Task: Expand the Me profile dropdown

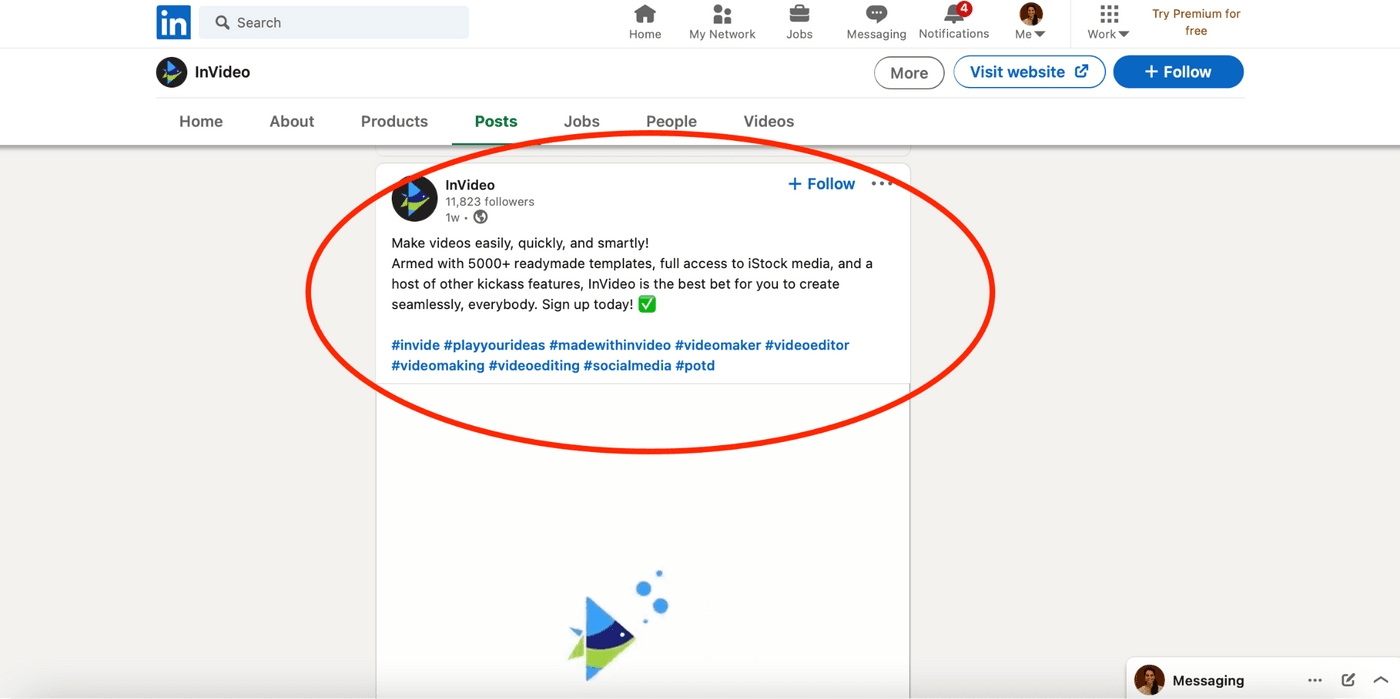Action: click(x=1030, y=20)
